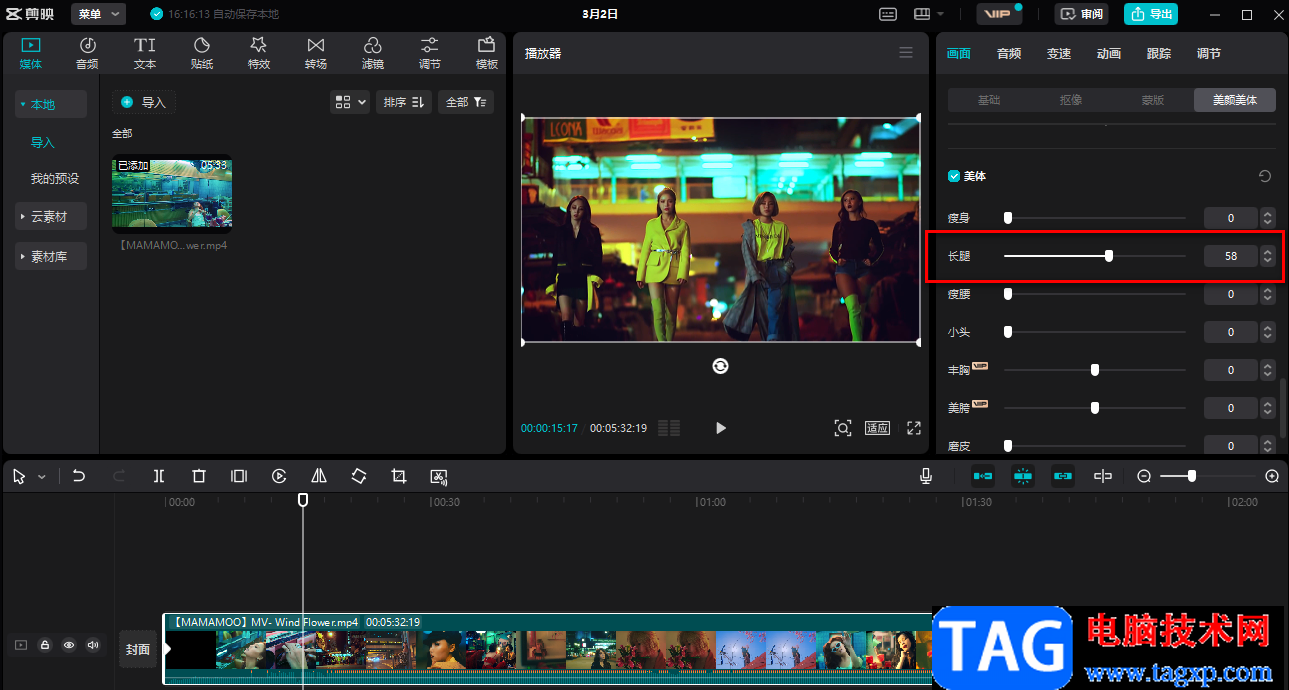1289x690 pixels.
Task: Delete the selected clip with trash icon
Action: [x=199, y=477]
